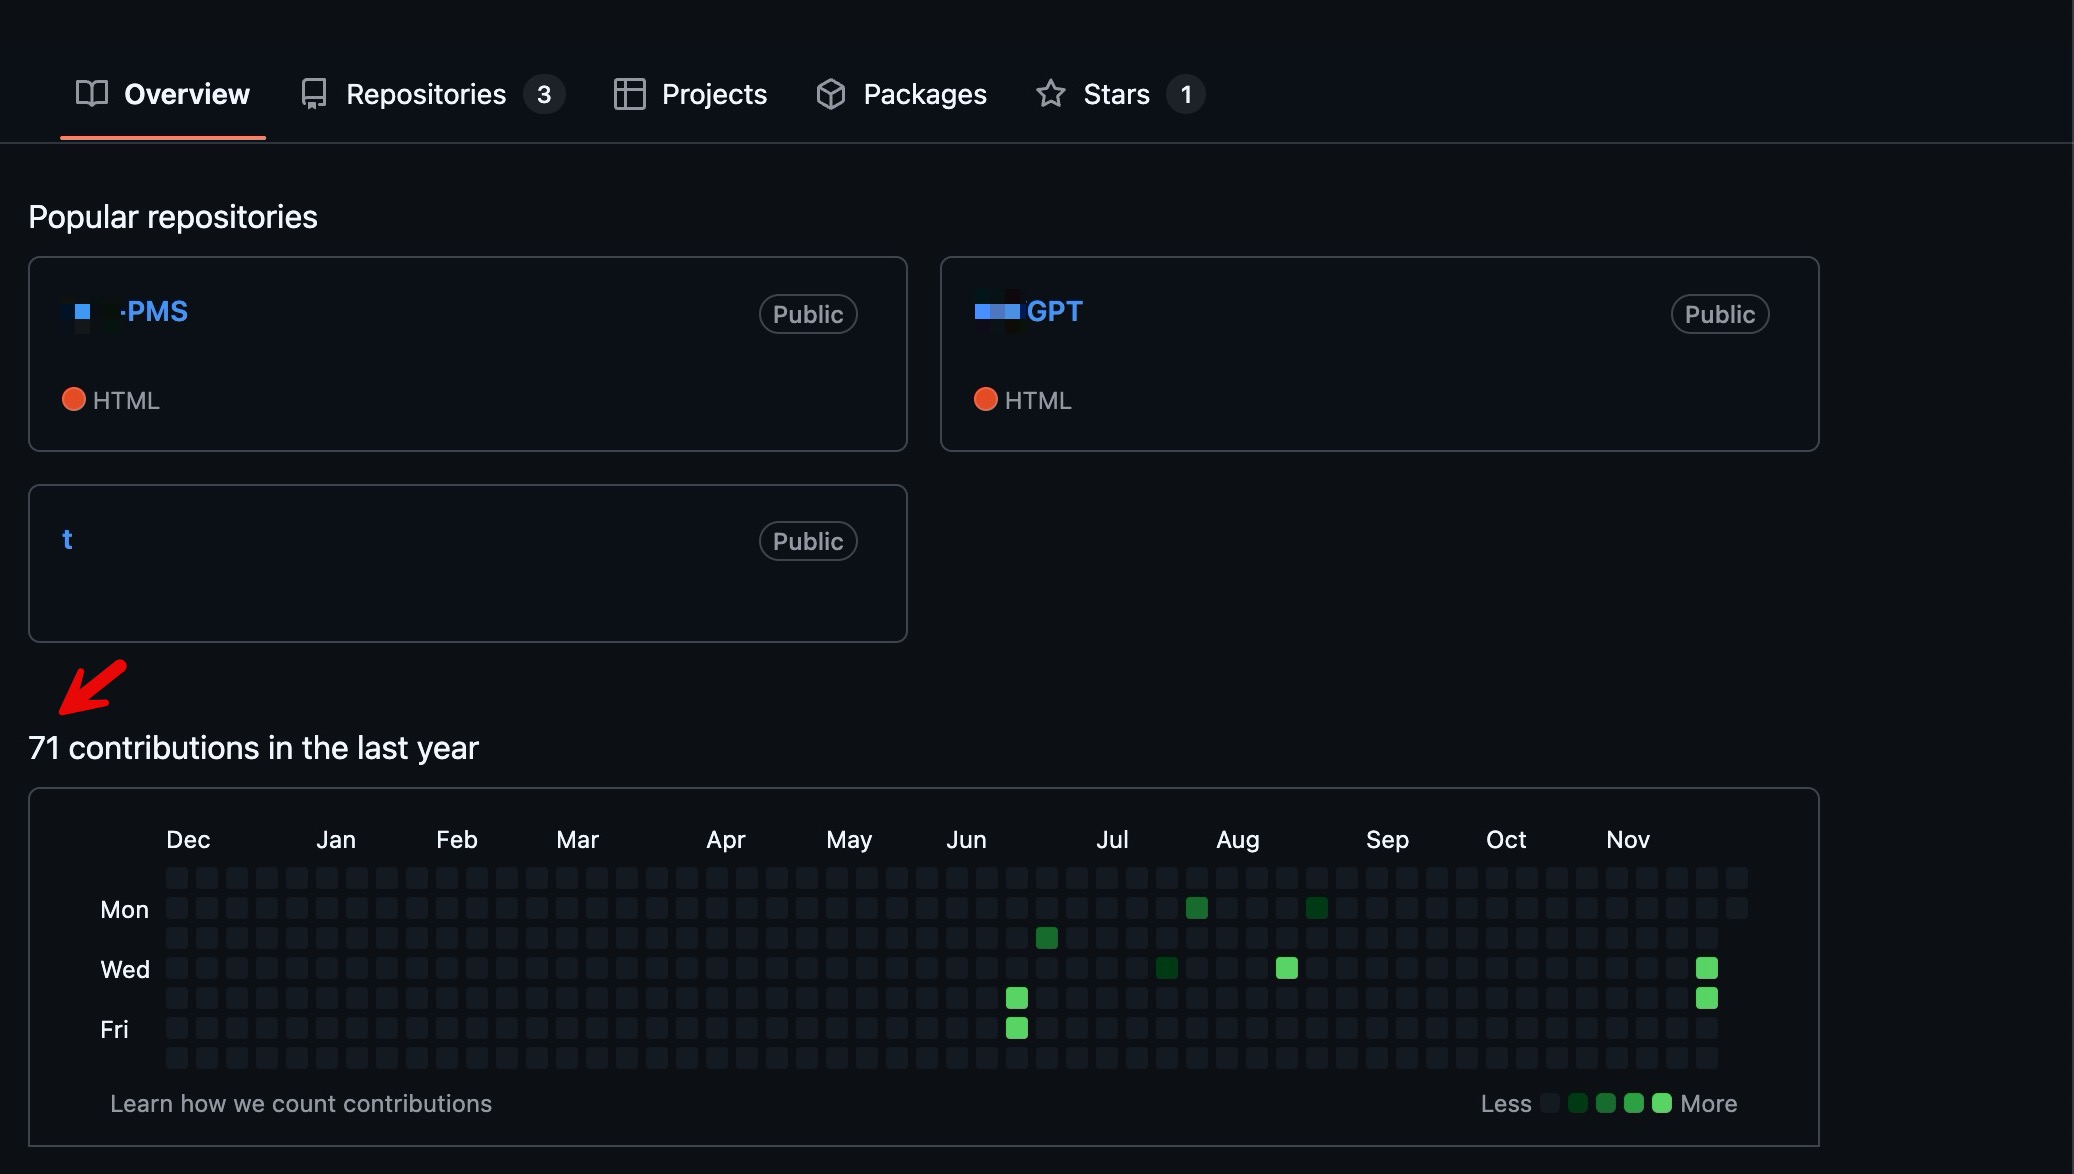Click the orange HTML language dot under GPT
This screenshot has width=2074, height=1174.
pyautogui.click(x=986, y=400)
